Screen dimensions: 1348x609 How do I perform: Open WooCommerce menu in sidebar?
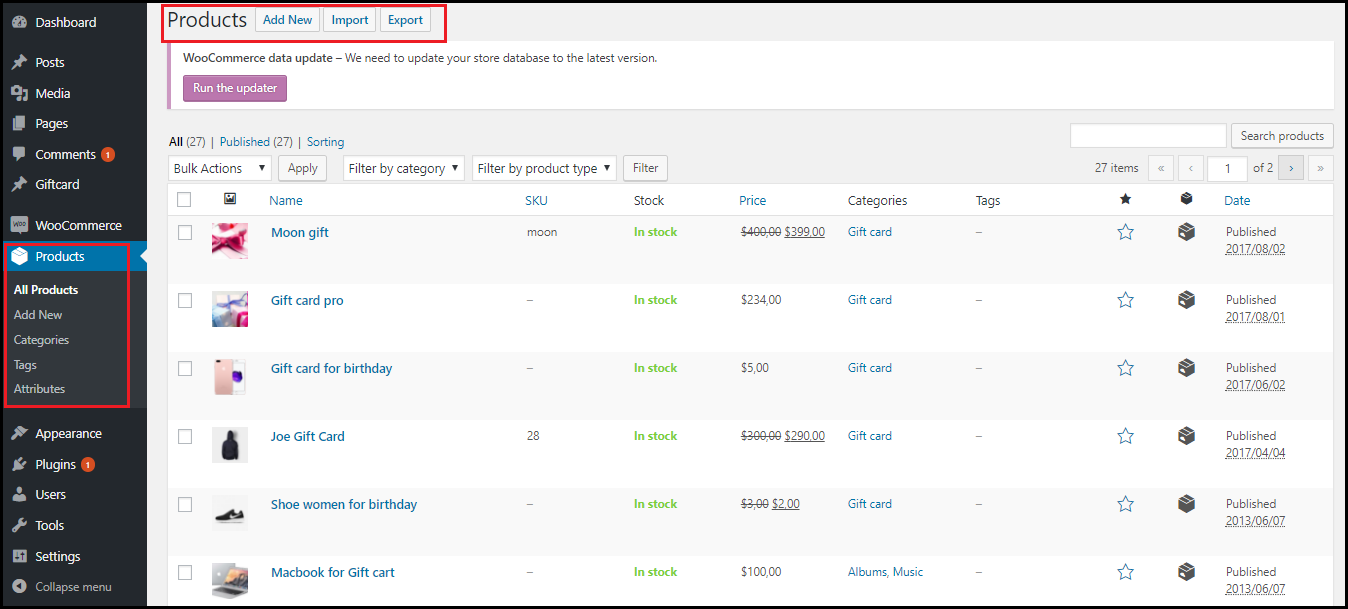[x=77, y=225]
